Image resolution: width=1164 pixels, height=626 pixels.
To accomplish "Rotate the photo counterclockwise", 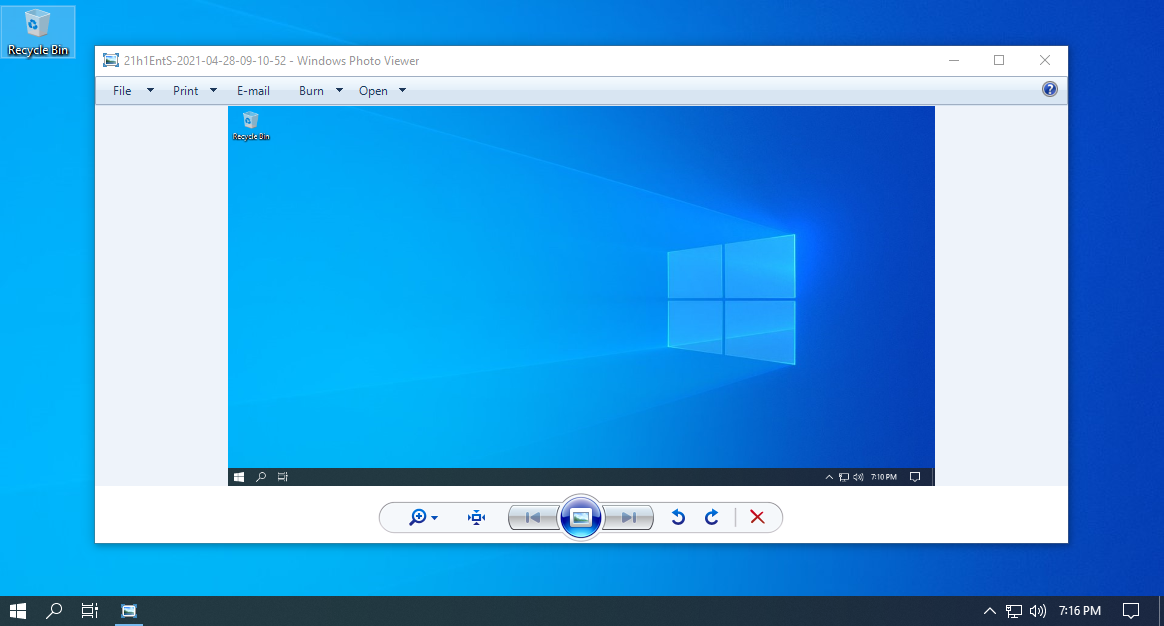I will (678, 518).
